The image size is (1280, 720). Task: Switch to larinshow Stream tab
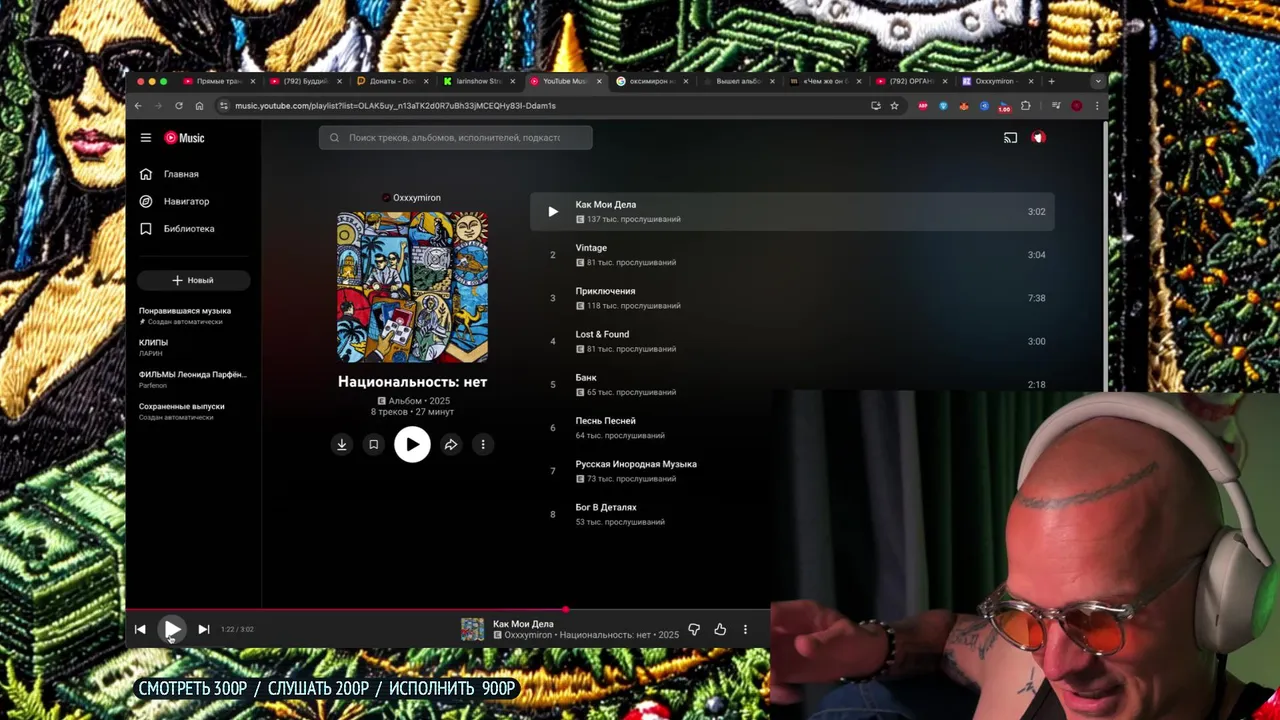(x=479, y=81)
